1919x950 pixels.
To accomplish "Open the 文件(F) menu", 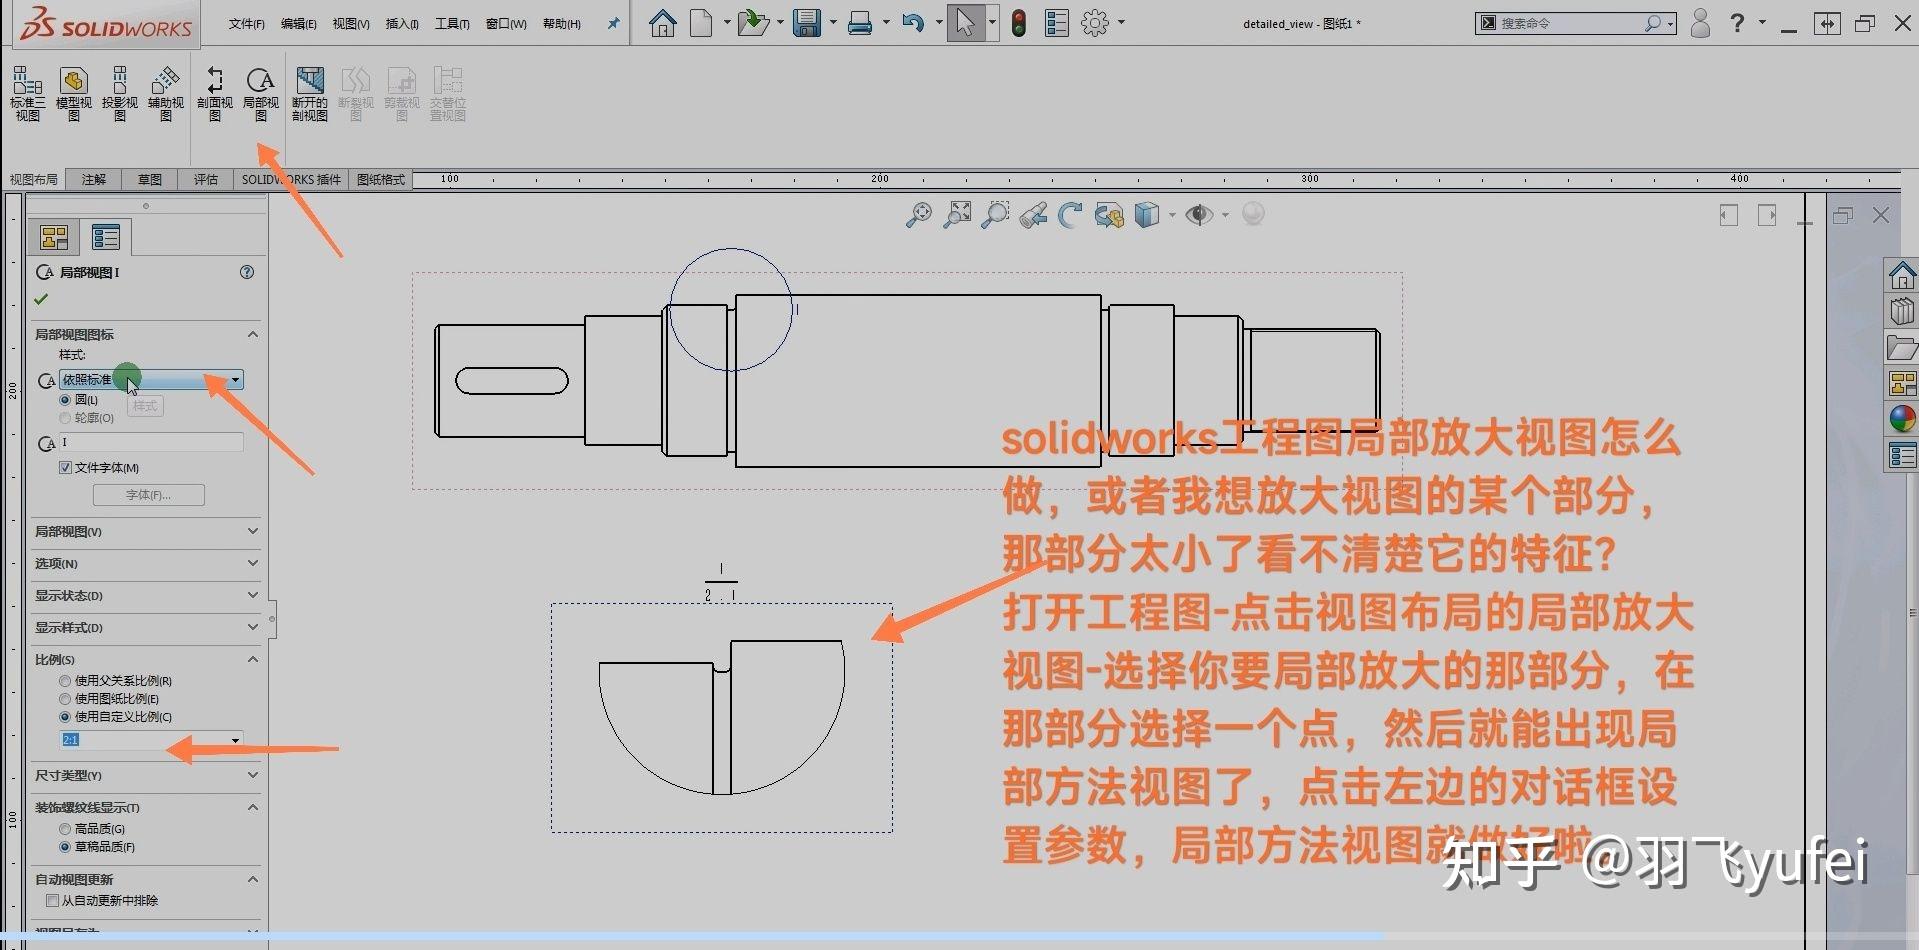I will click(247, 23).
